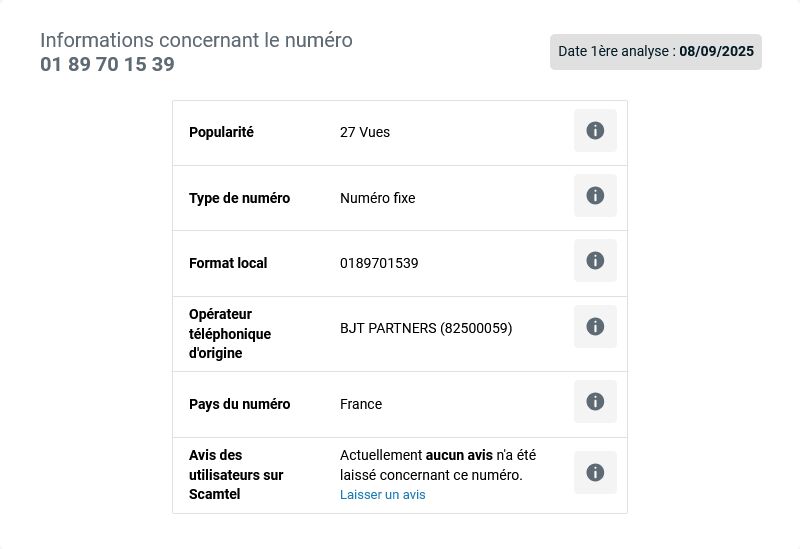Click the '27 Vues' popularity value
This screenshot has height=549, width=800.
(x=364, y=132)
